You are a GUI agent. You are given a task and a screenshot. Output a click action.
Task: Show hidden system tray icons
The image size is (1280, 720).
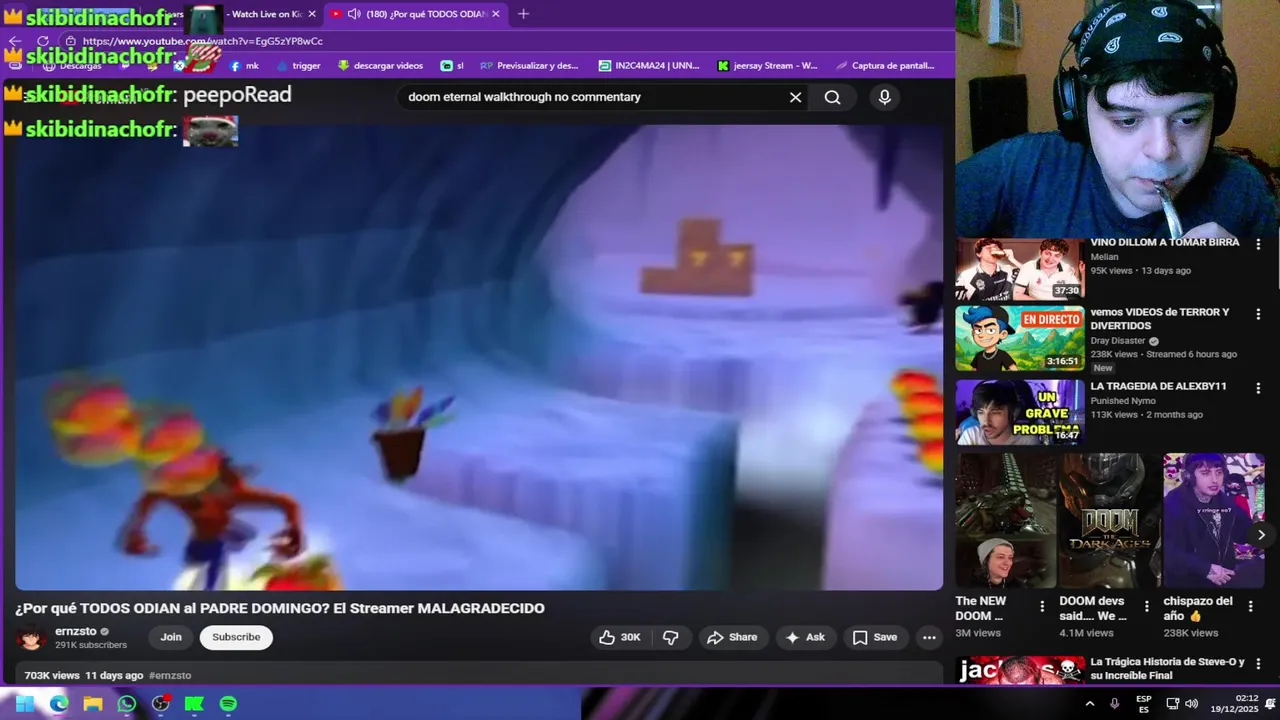point(1090,704)
